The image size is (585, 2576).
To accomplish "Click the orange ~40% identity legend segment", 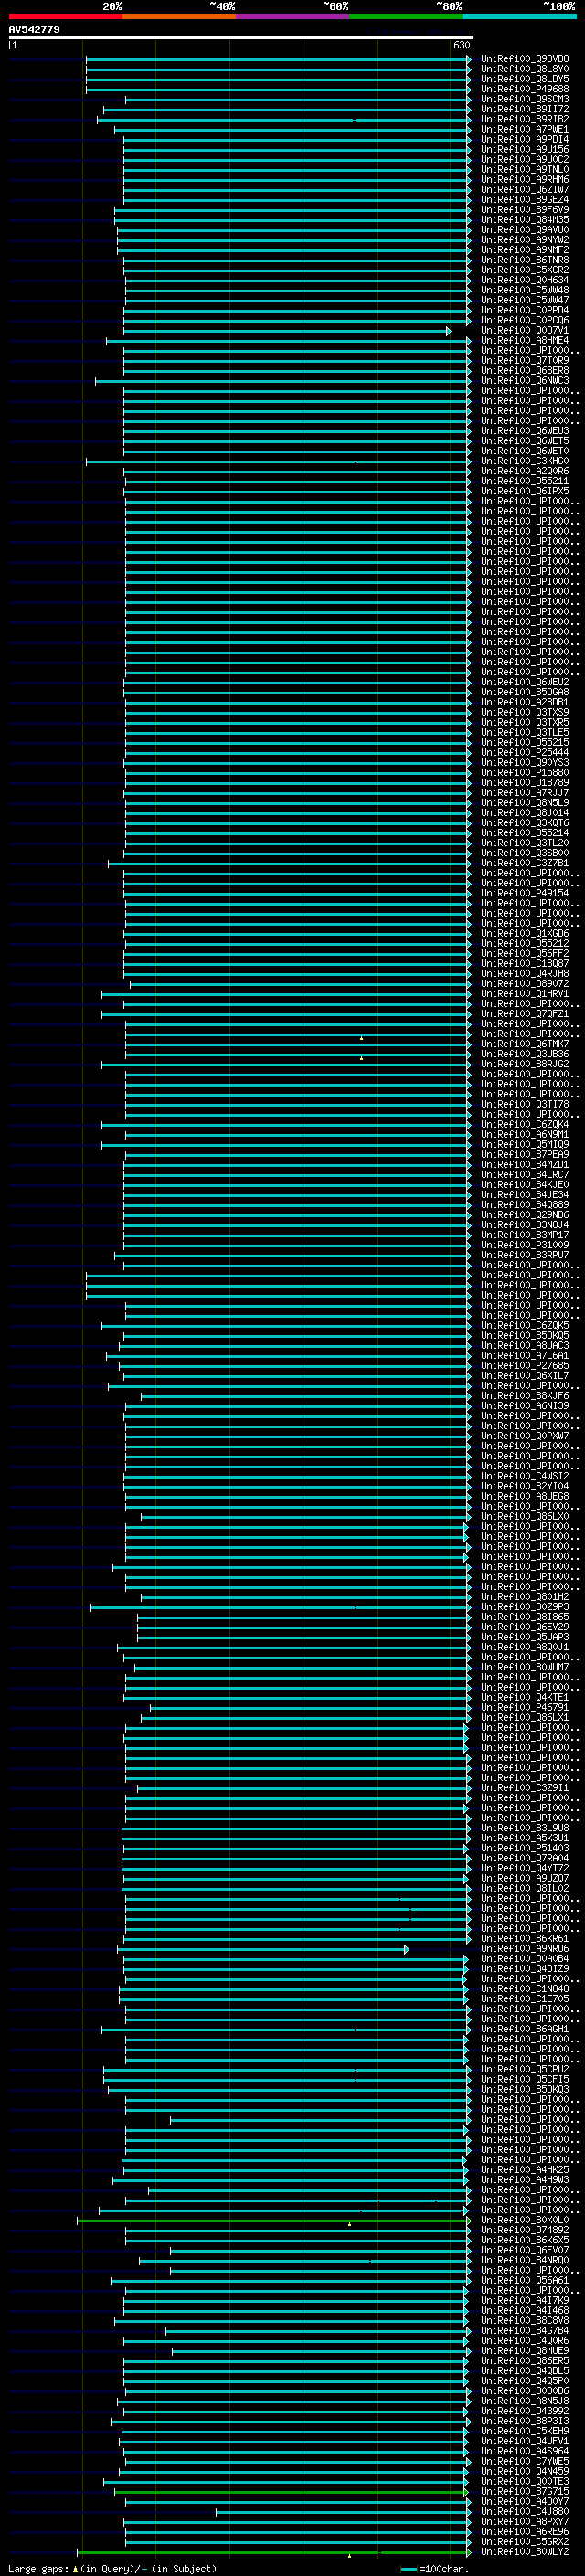I will click(179, 16).
